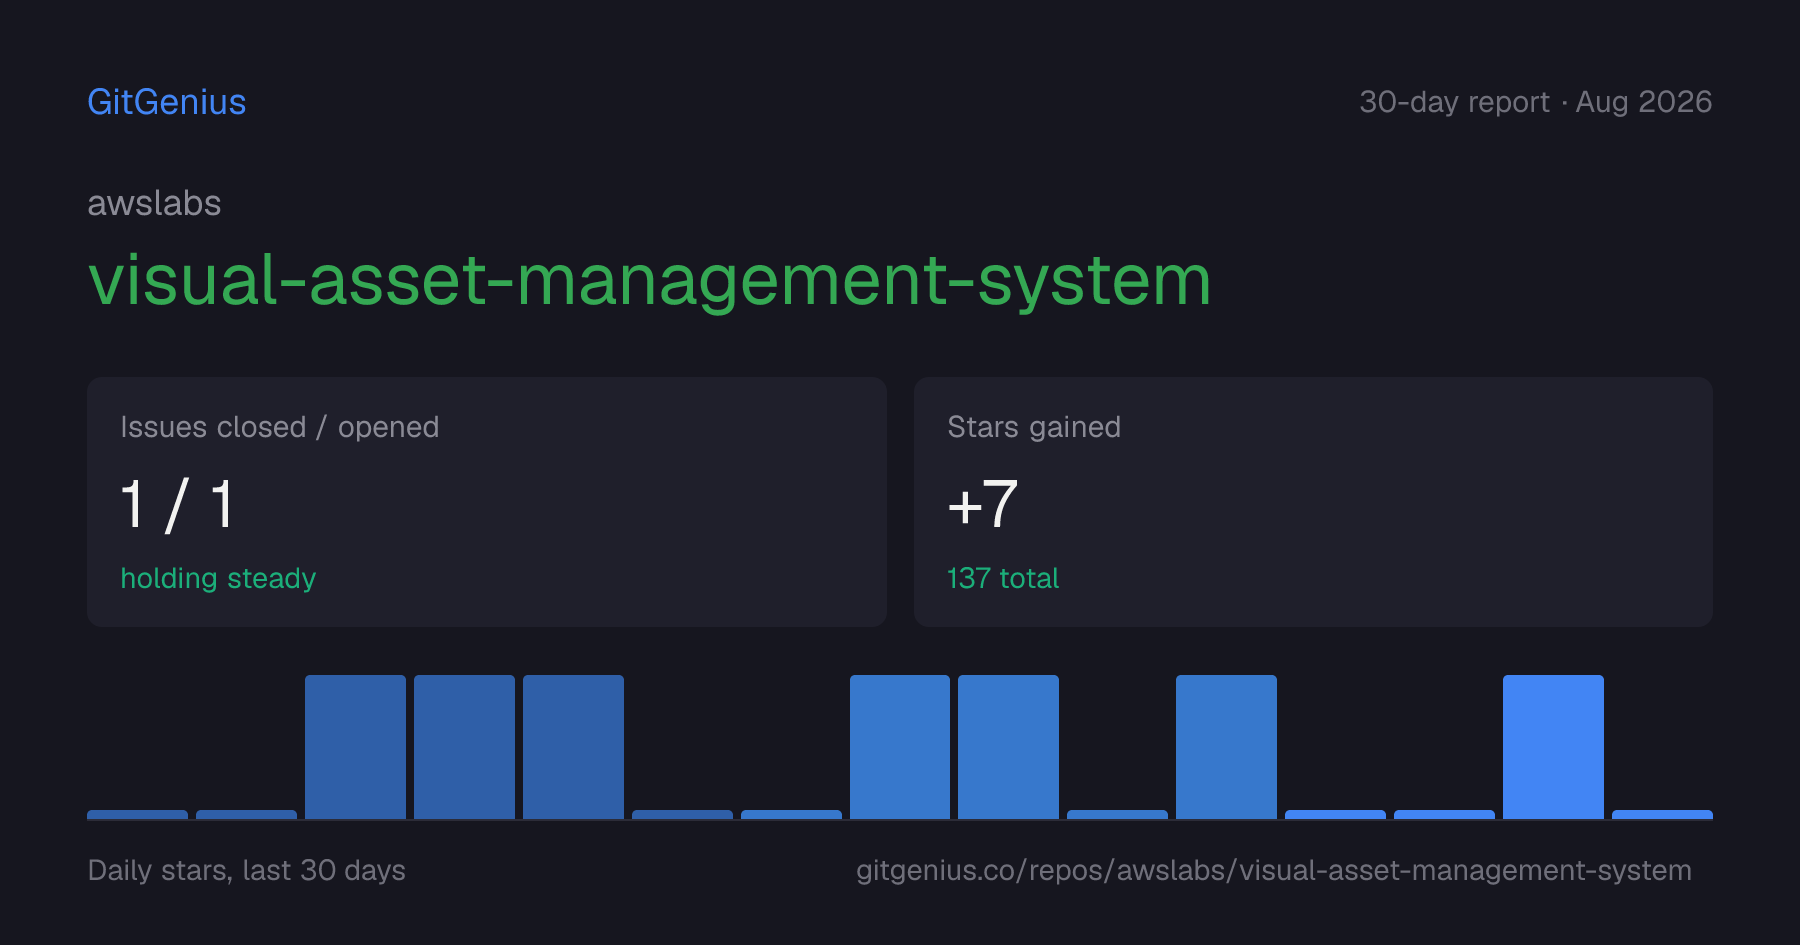Open the gitgenius.co/repos/awslabs URL link
The width and height of the screenshot is (1800, 945).
pos(1274,870)
